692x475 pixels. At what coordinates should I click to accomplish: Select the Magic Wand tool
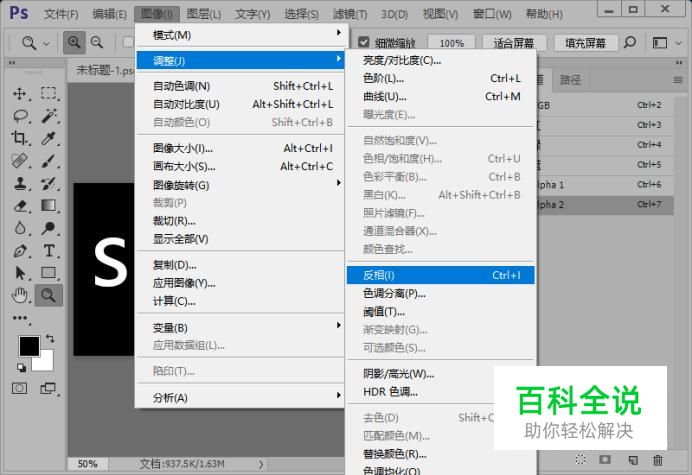(49, 116)
